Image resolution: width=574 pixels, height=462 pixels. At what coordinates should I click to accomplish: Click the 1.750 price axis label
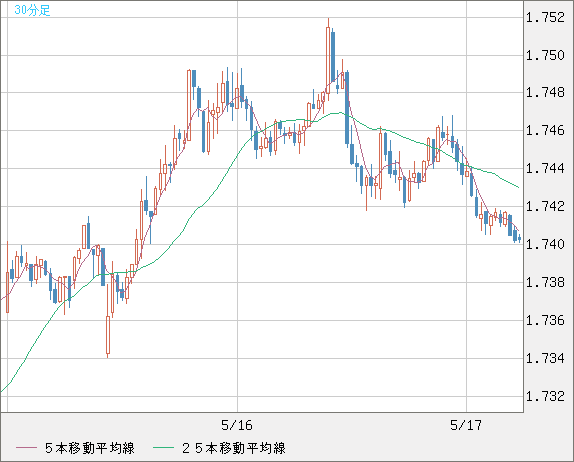[545, 56]
